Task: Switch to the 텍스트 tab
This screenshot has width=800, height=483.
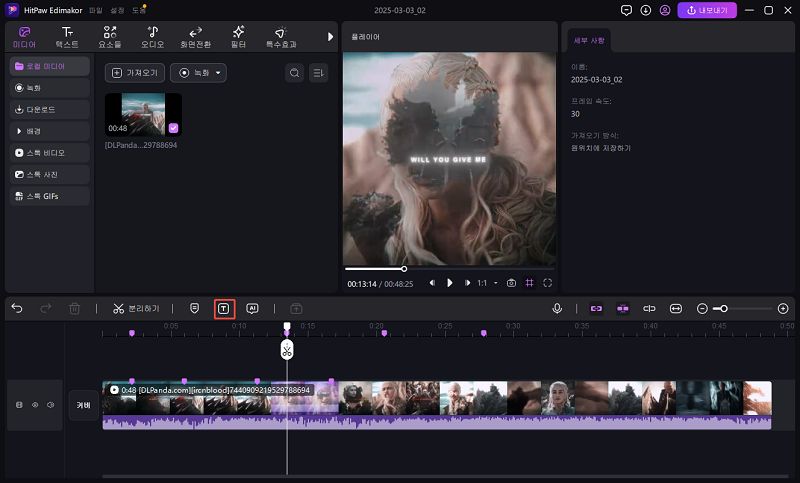Action: click(x=67, y=38)
